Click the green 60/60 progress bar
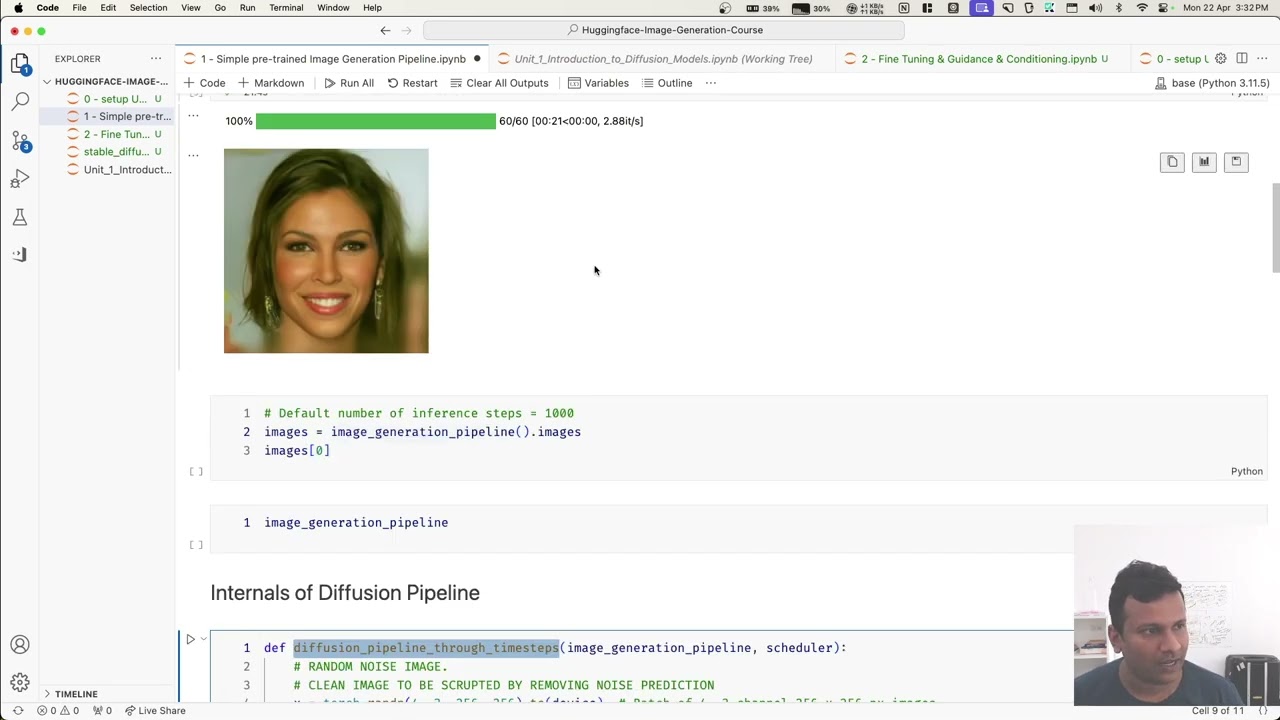1280x720 pixels. (x=375, y=121)
